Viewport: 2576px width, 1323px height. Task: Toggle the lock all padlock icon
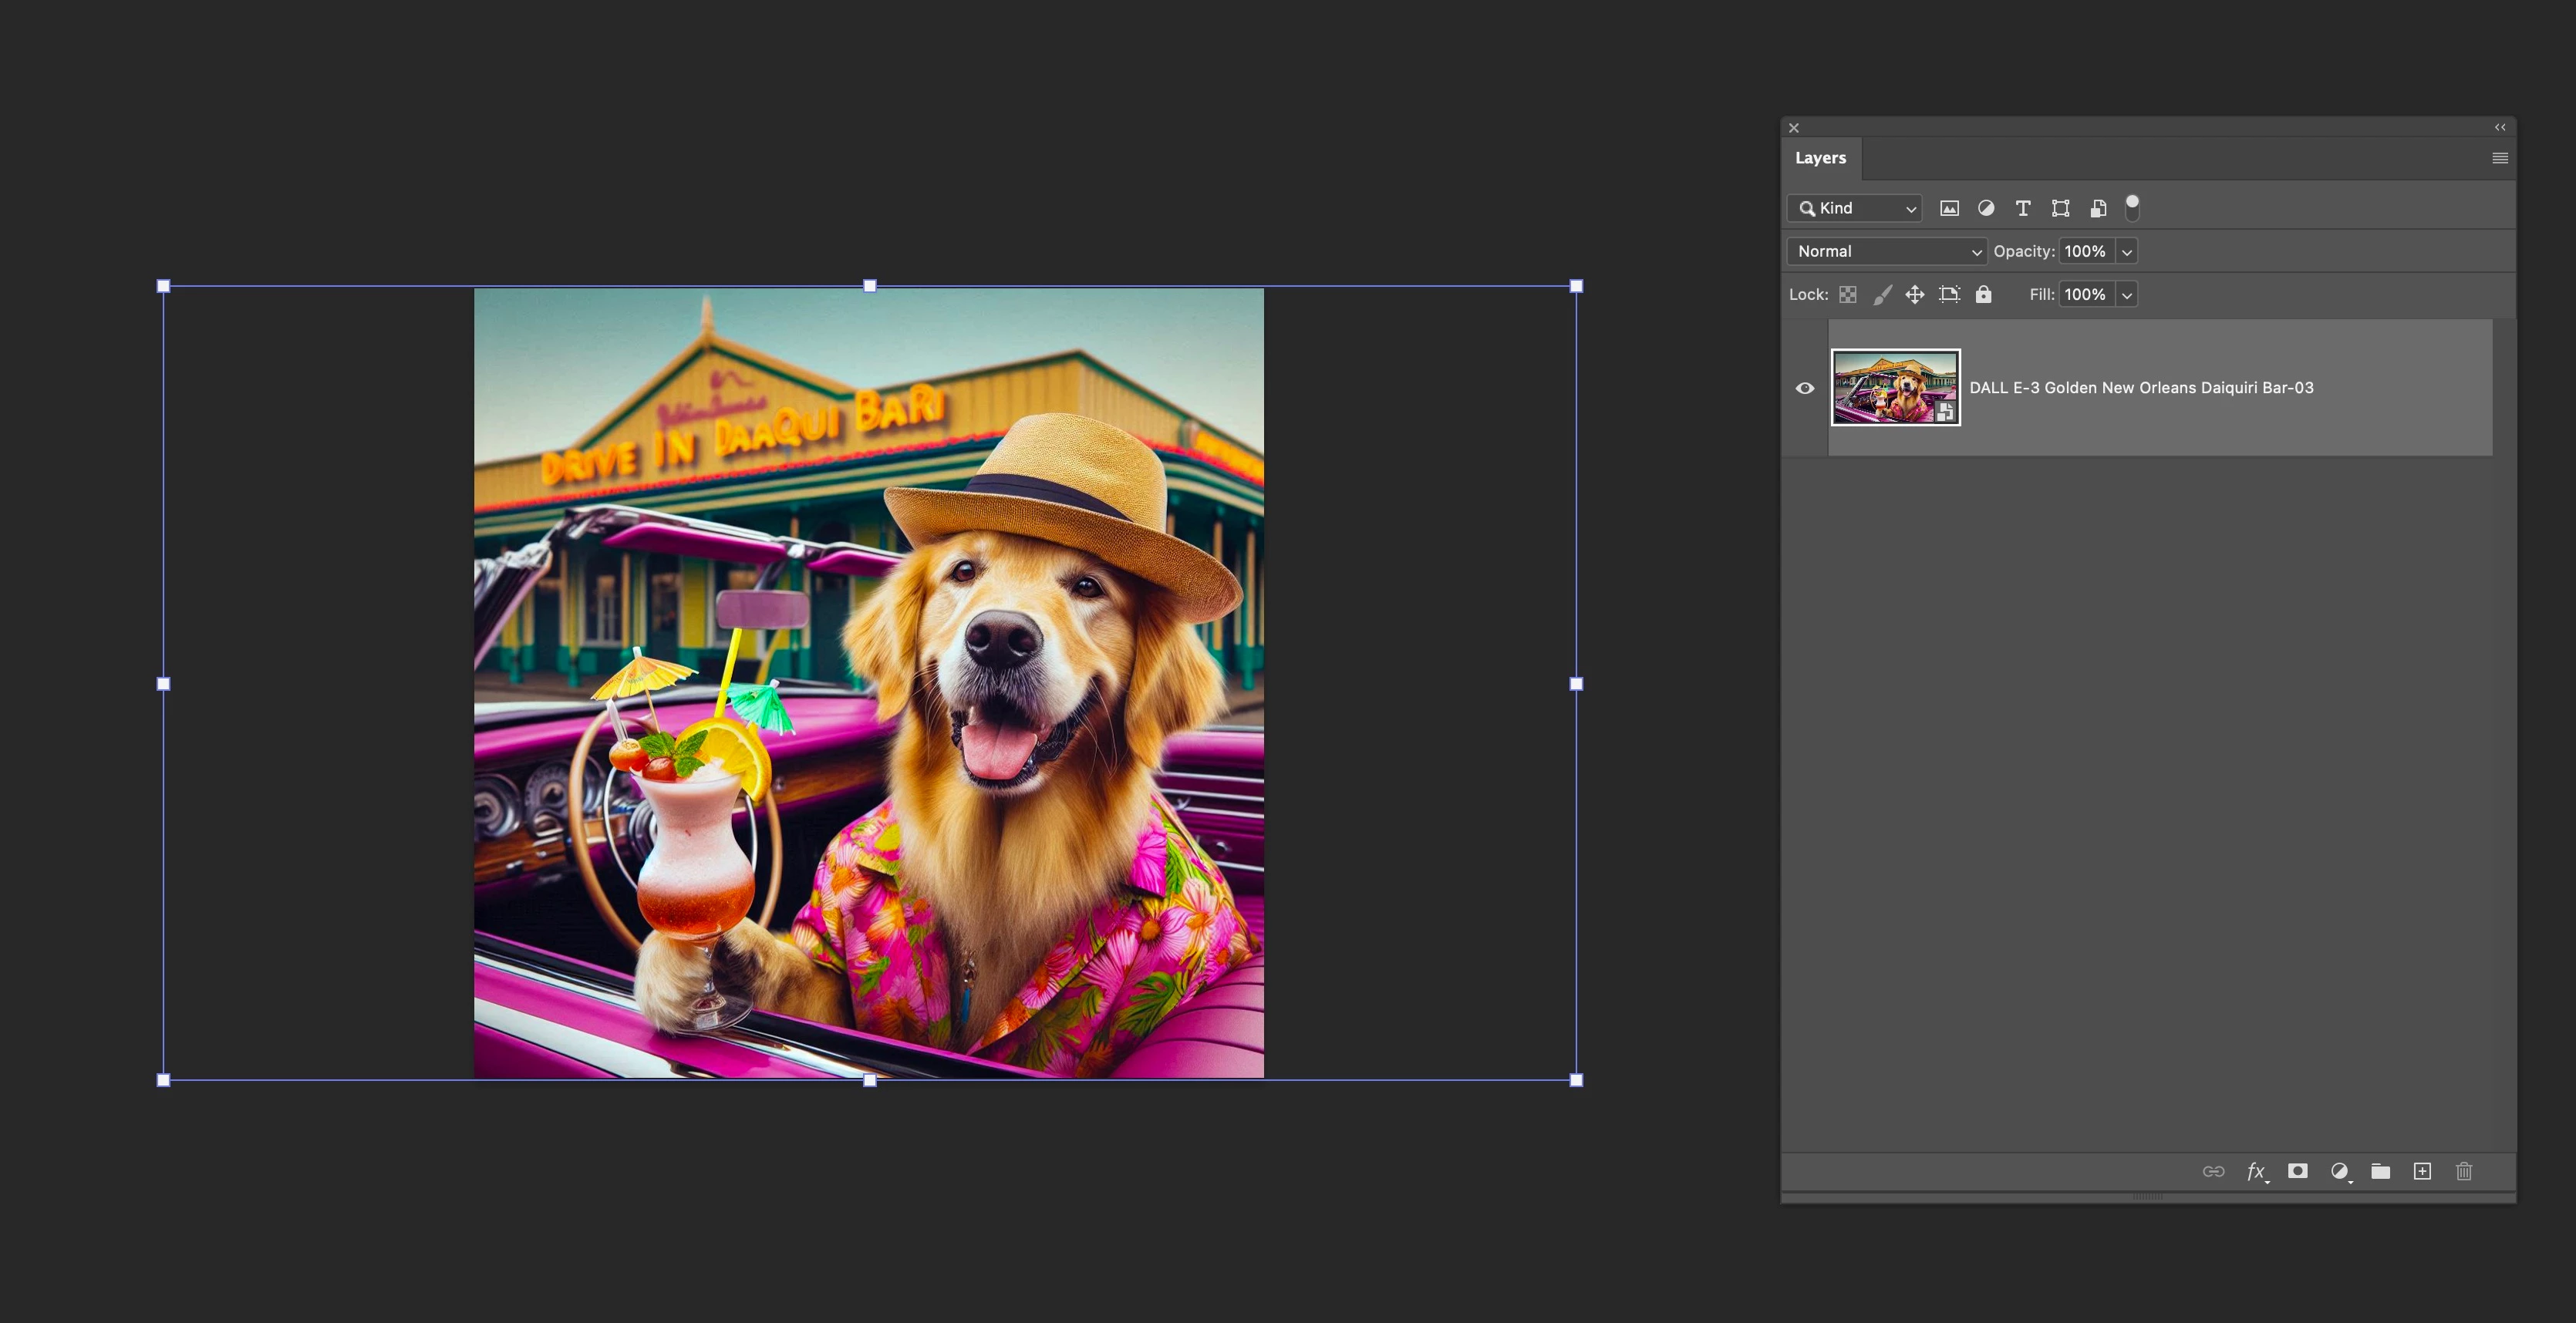1983,294
